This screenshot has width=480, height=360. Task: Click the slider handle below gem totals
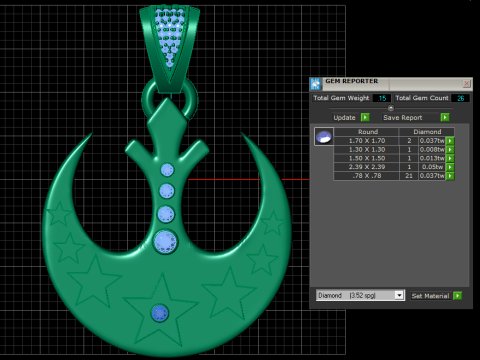(391, 108)
